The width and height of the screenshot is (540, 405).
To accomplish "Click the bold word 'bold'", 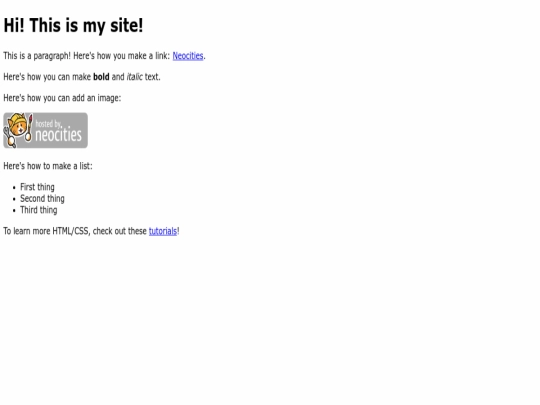I will pos(101,77).
